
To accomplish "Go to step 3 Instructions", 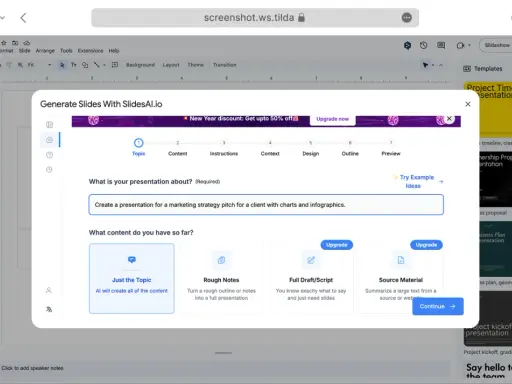I will (x=224, y=148).
